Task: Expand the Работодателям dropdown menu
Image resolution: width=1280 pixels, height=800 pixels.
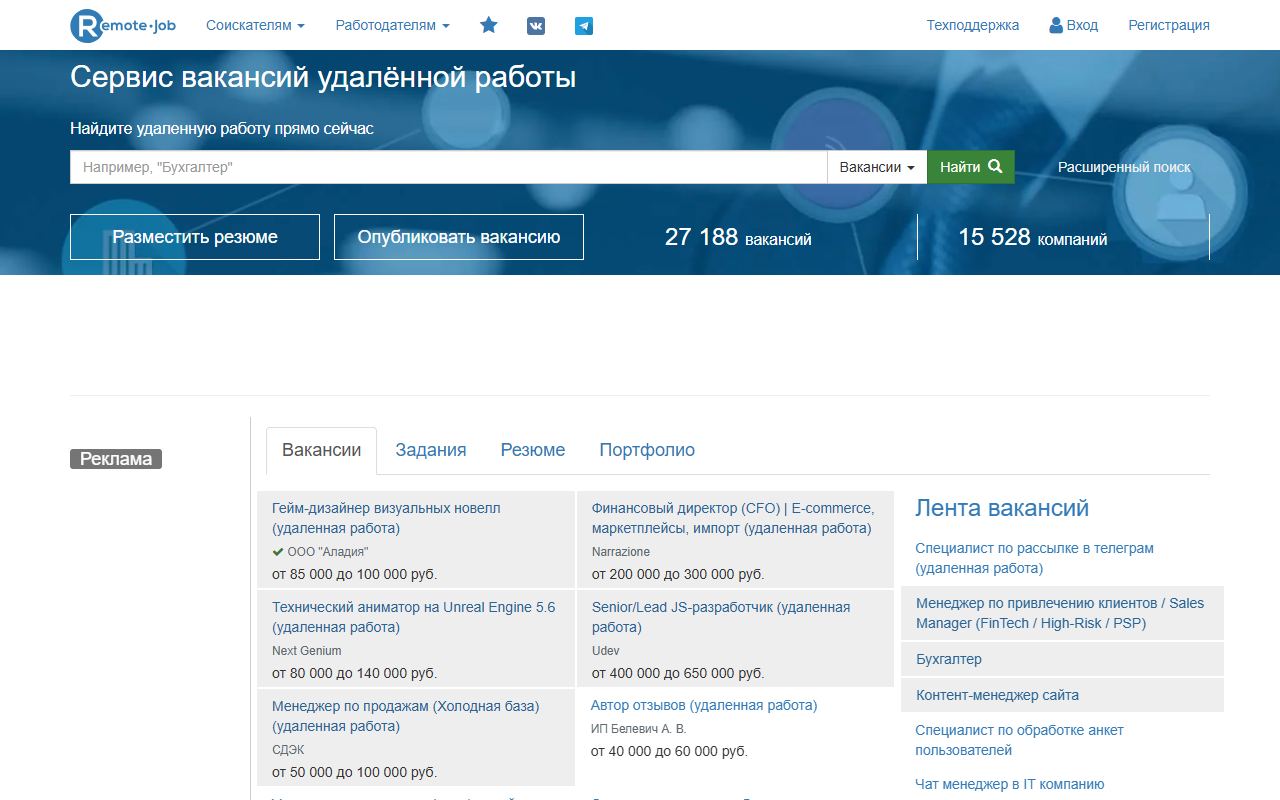Action: (x=392, y=25)
